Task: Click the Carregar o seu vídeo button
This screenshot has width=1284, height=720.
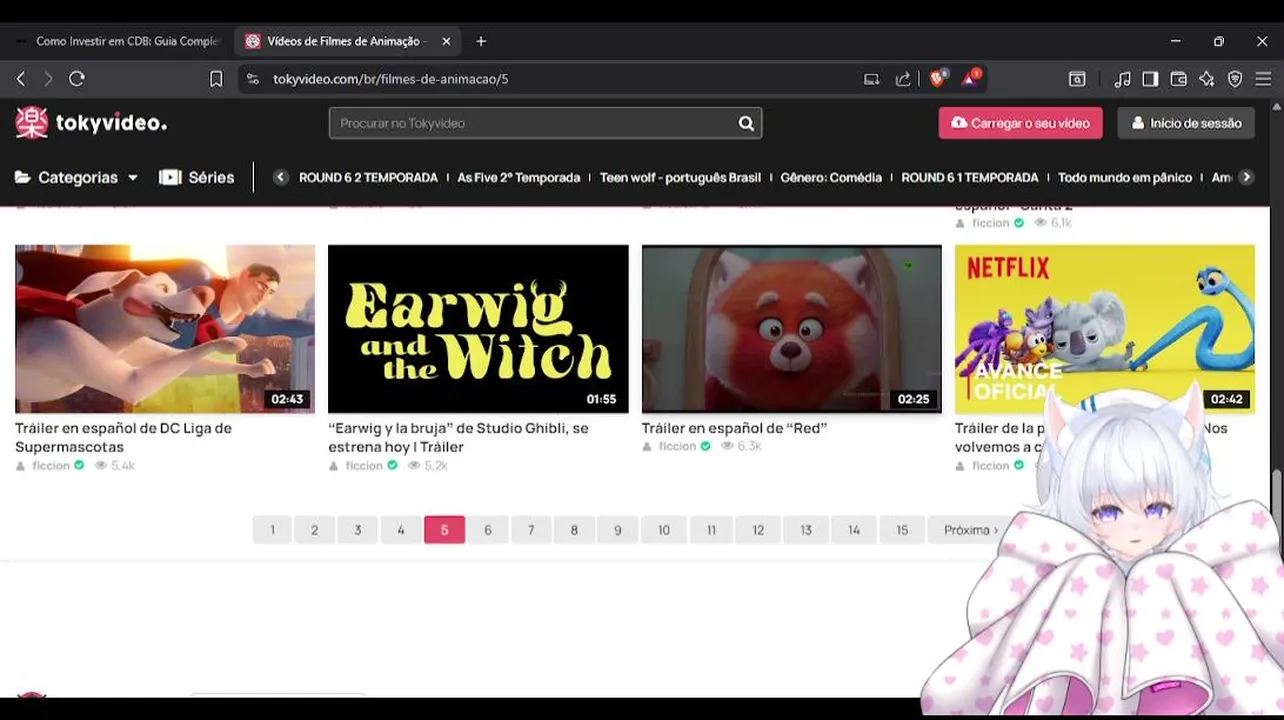Action: coord(1020,123)
